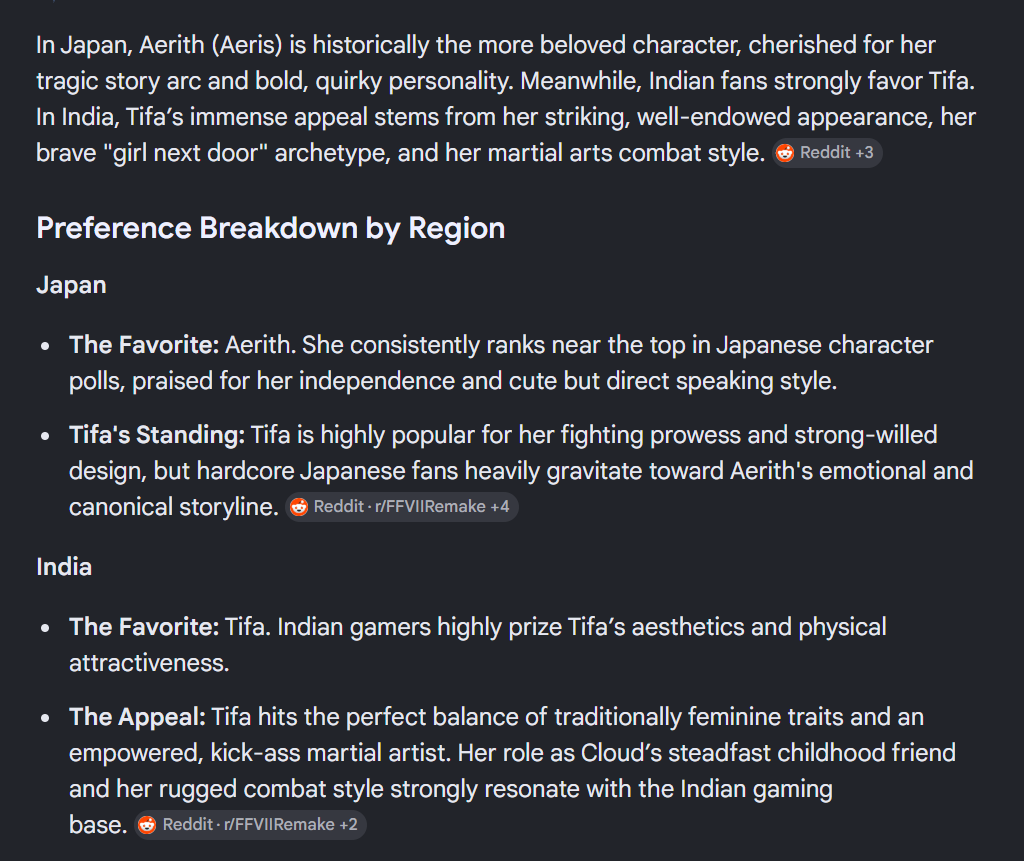Image resolution: width=1024 pixels, height=861 pixels.
Task: Click the 'Preference Breakdown by Region' heading
Action: coord(270,228)
